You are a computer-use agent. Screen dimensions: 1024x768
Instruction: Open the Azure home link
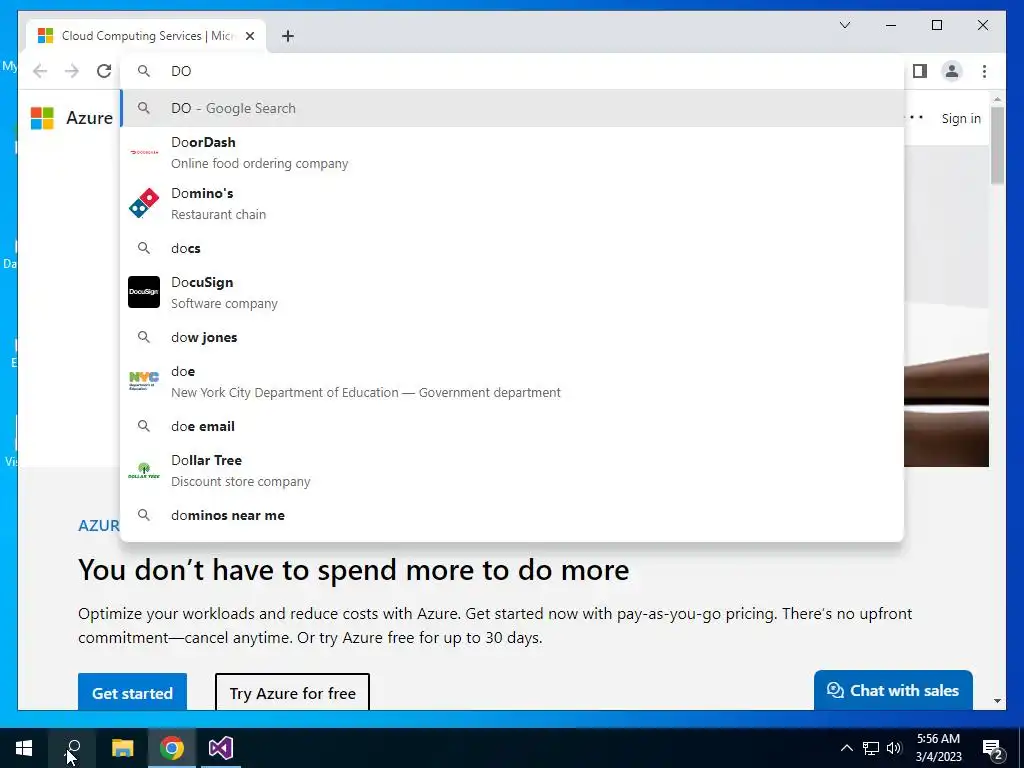pos(89,118)
